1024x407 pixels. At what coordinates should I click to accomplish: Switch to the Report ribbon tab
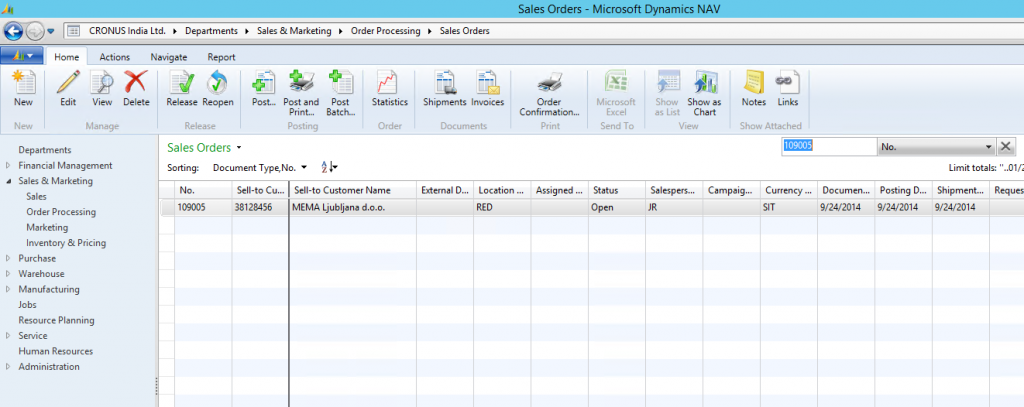[221, 57]
